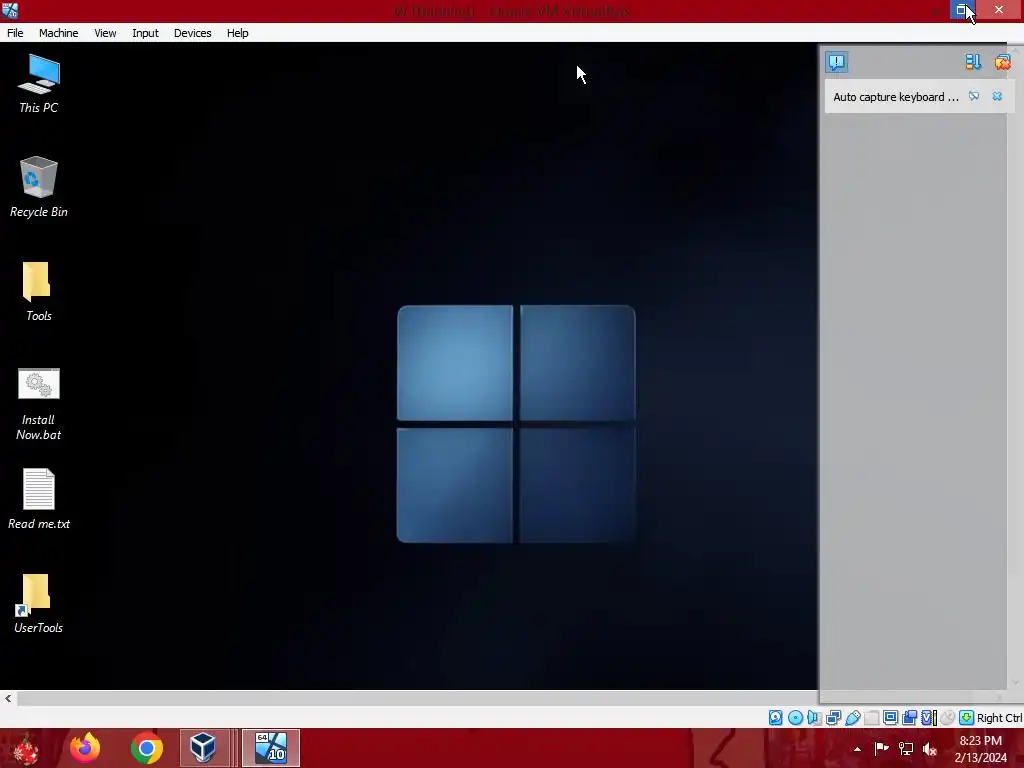This screenshot has width=1024, height=768.
Task: Click the USB devices indicator
Action: pos(853,718)
